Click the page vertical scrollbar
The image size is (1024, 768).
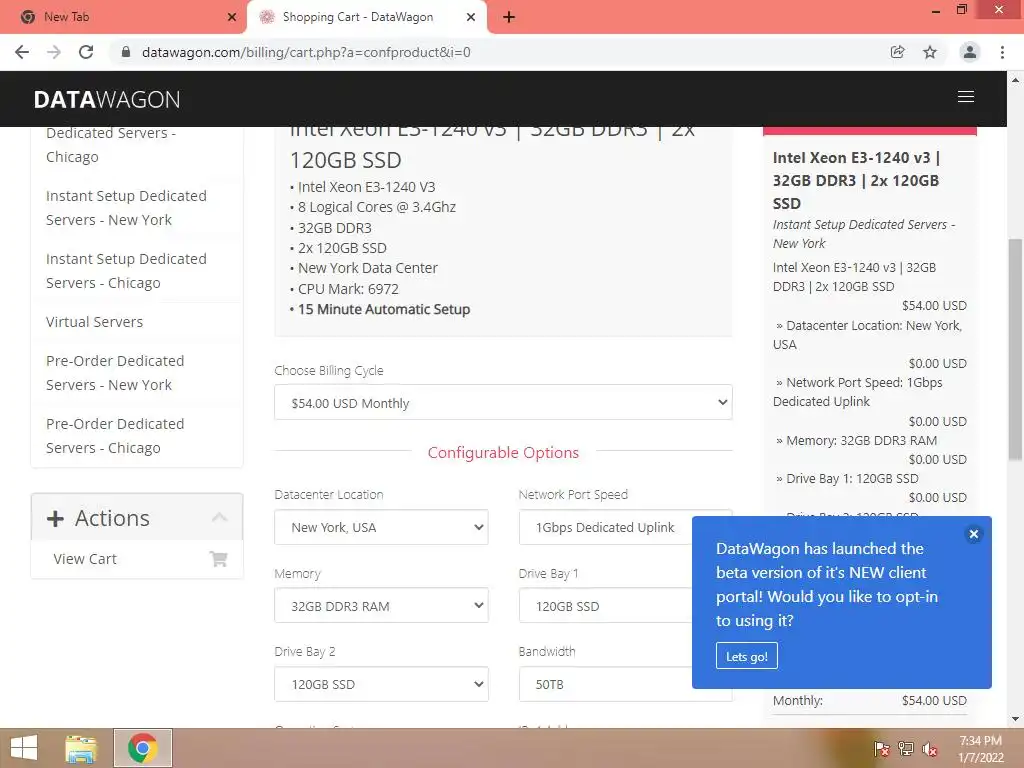1016,349
